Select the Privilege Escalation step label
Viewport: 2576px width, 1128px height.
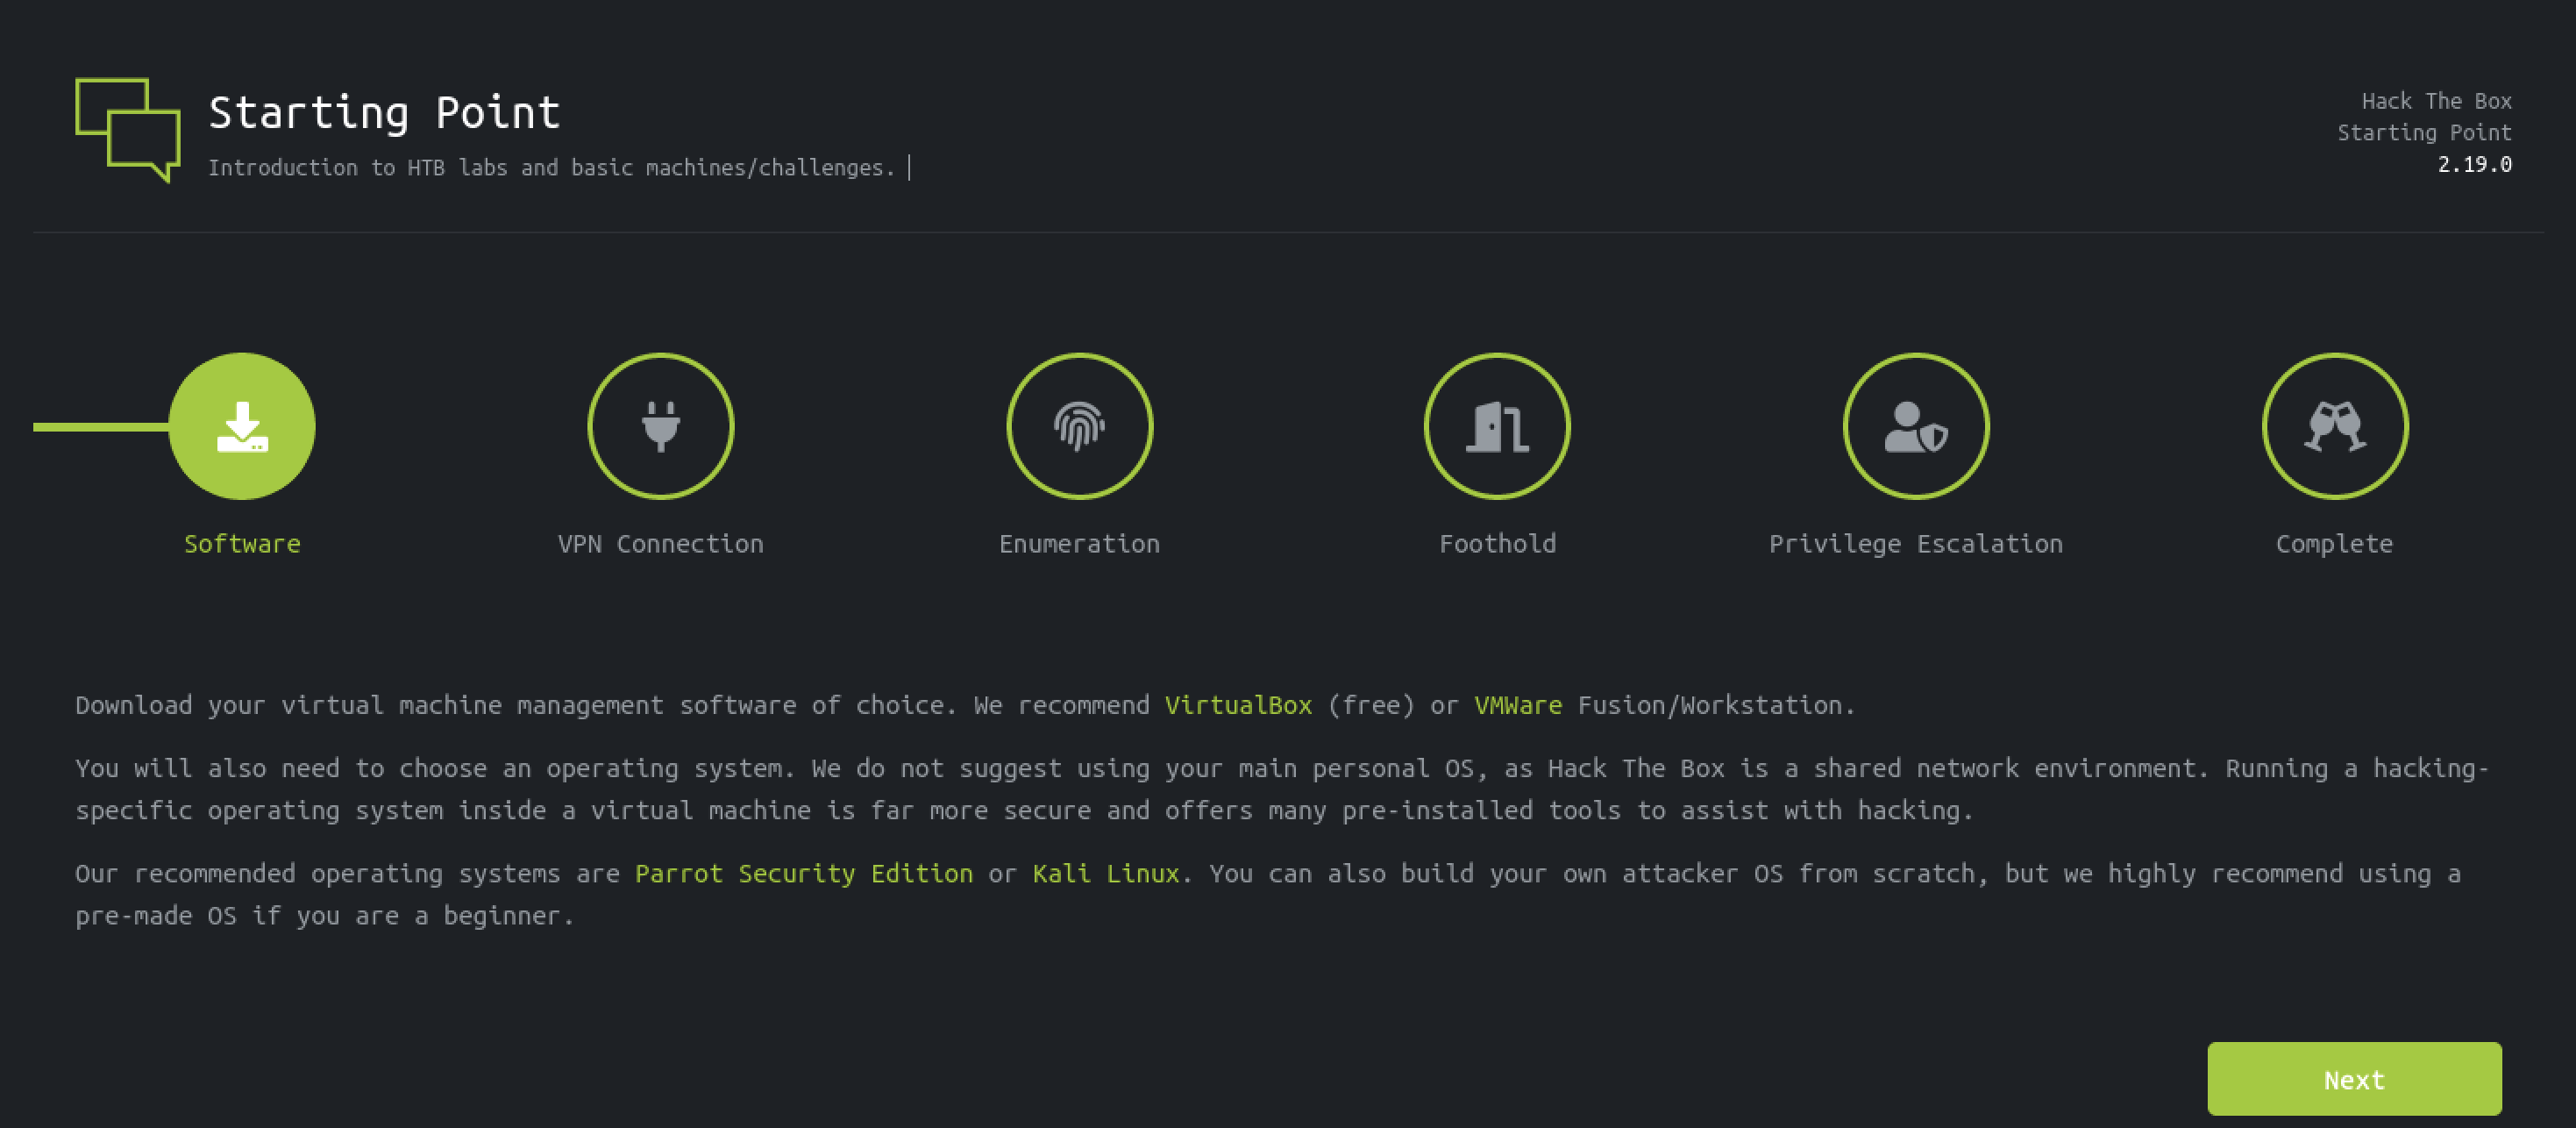[1916, 544]
